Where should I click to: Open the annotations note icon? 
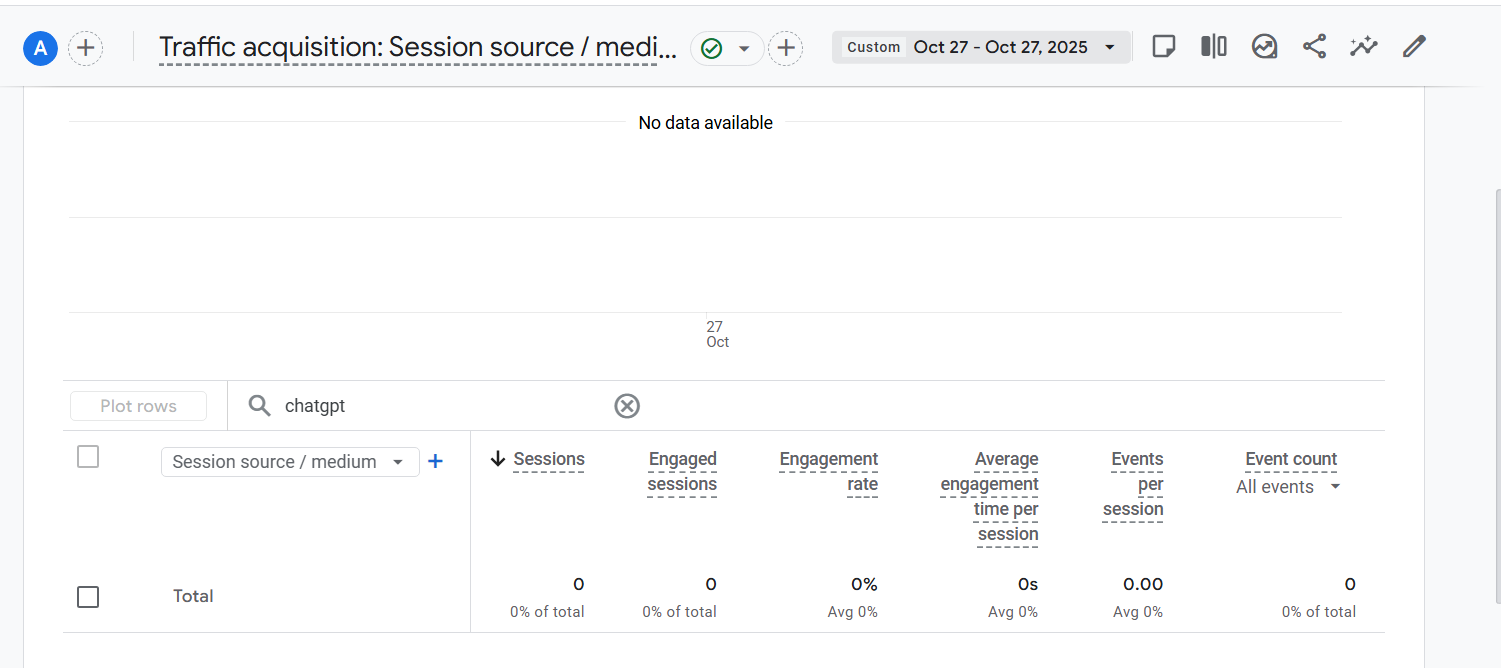tap(1163, 47)
